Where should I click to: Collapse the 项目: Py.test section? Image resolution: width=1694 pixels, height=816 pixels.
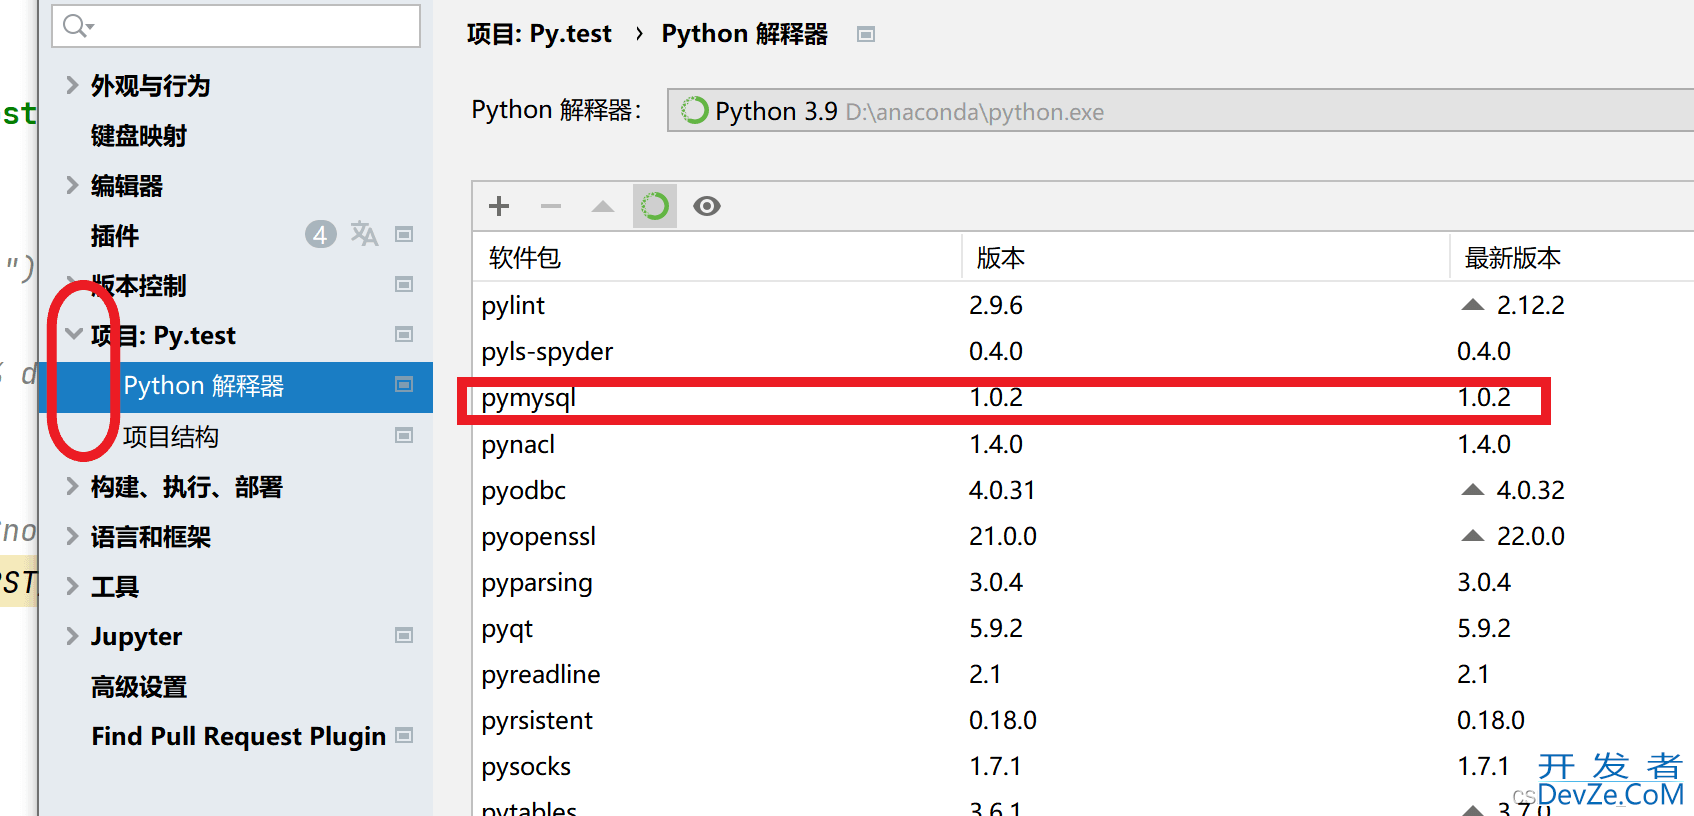(73, 334)
